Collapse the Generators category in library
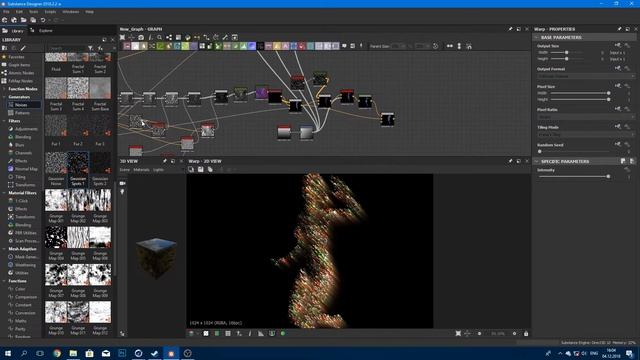 pos(4,97)
